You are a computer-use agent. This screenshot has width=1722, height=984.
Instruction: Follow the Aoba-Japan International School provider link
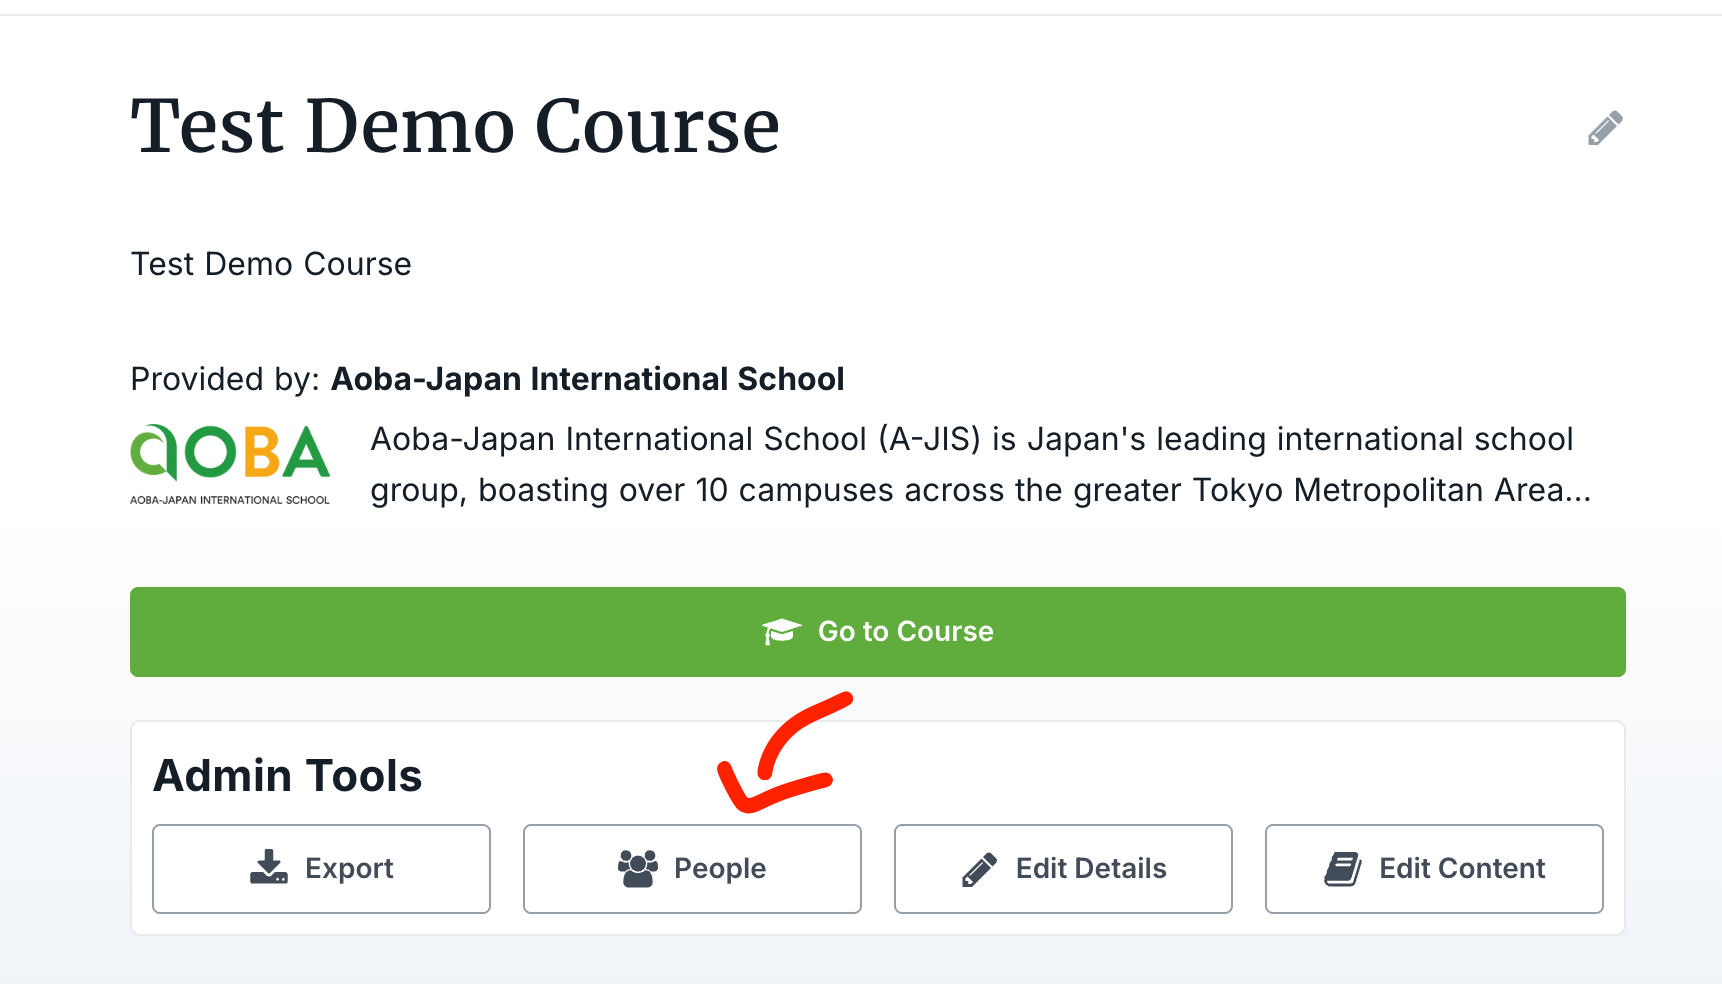tap(587, 379)
